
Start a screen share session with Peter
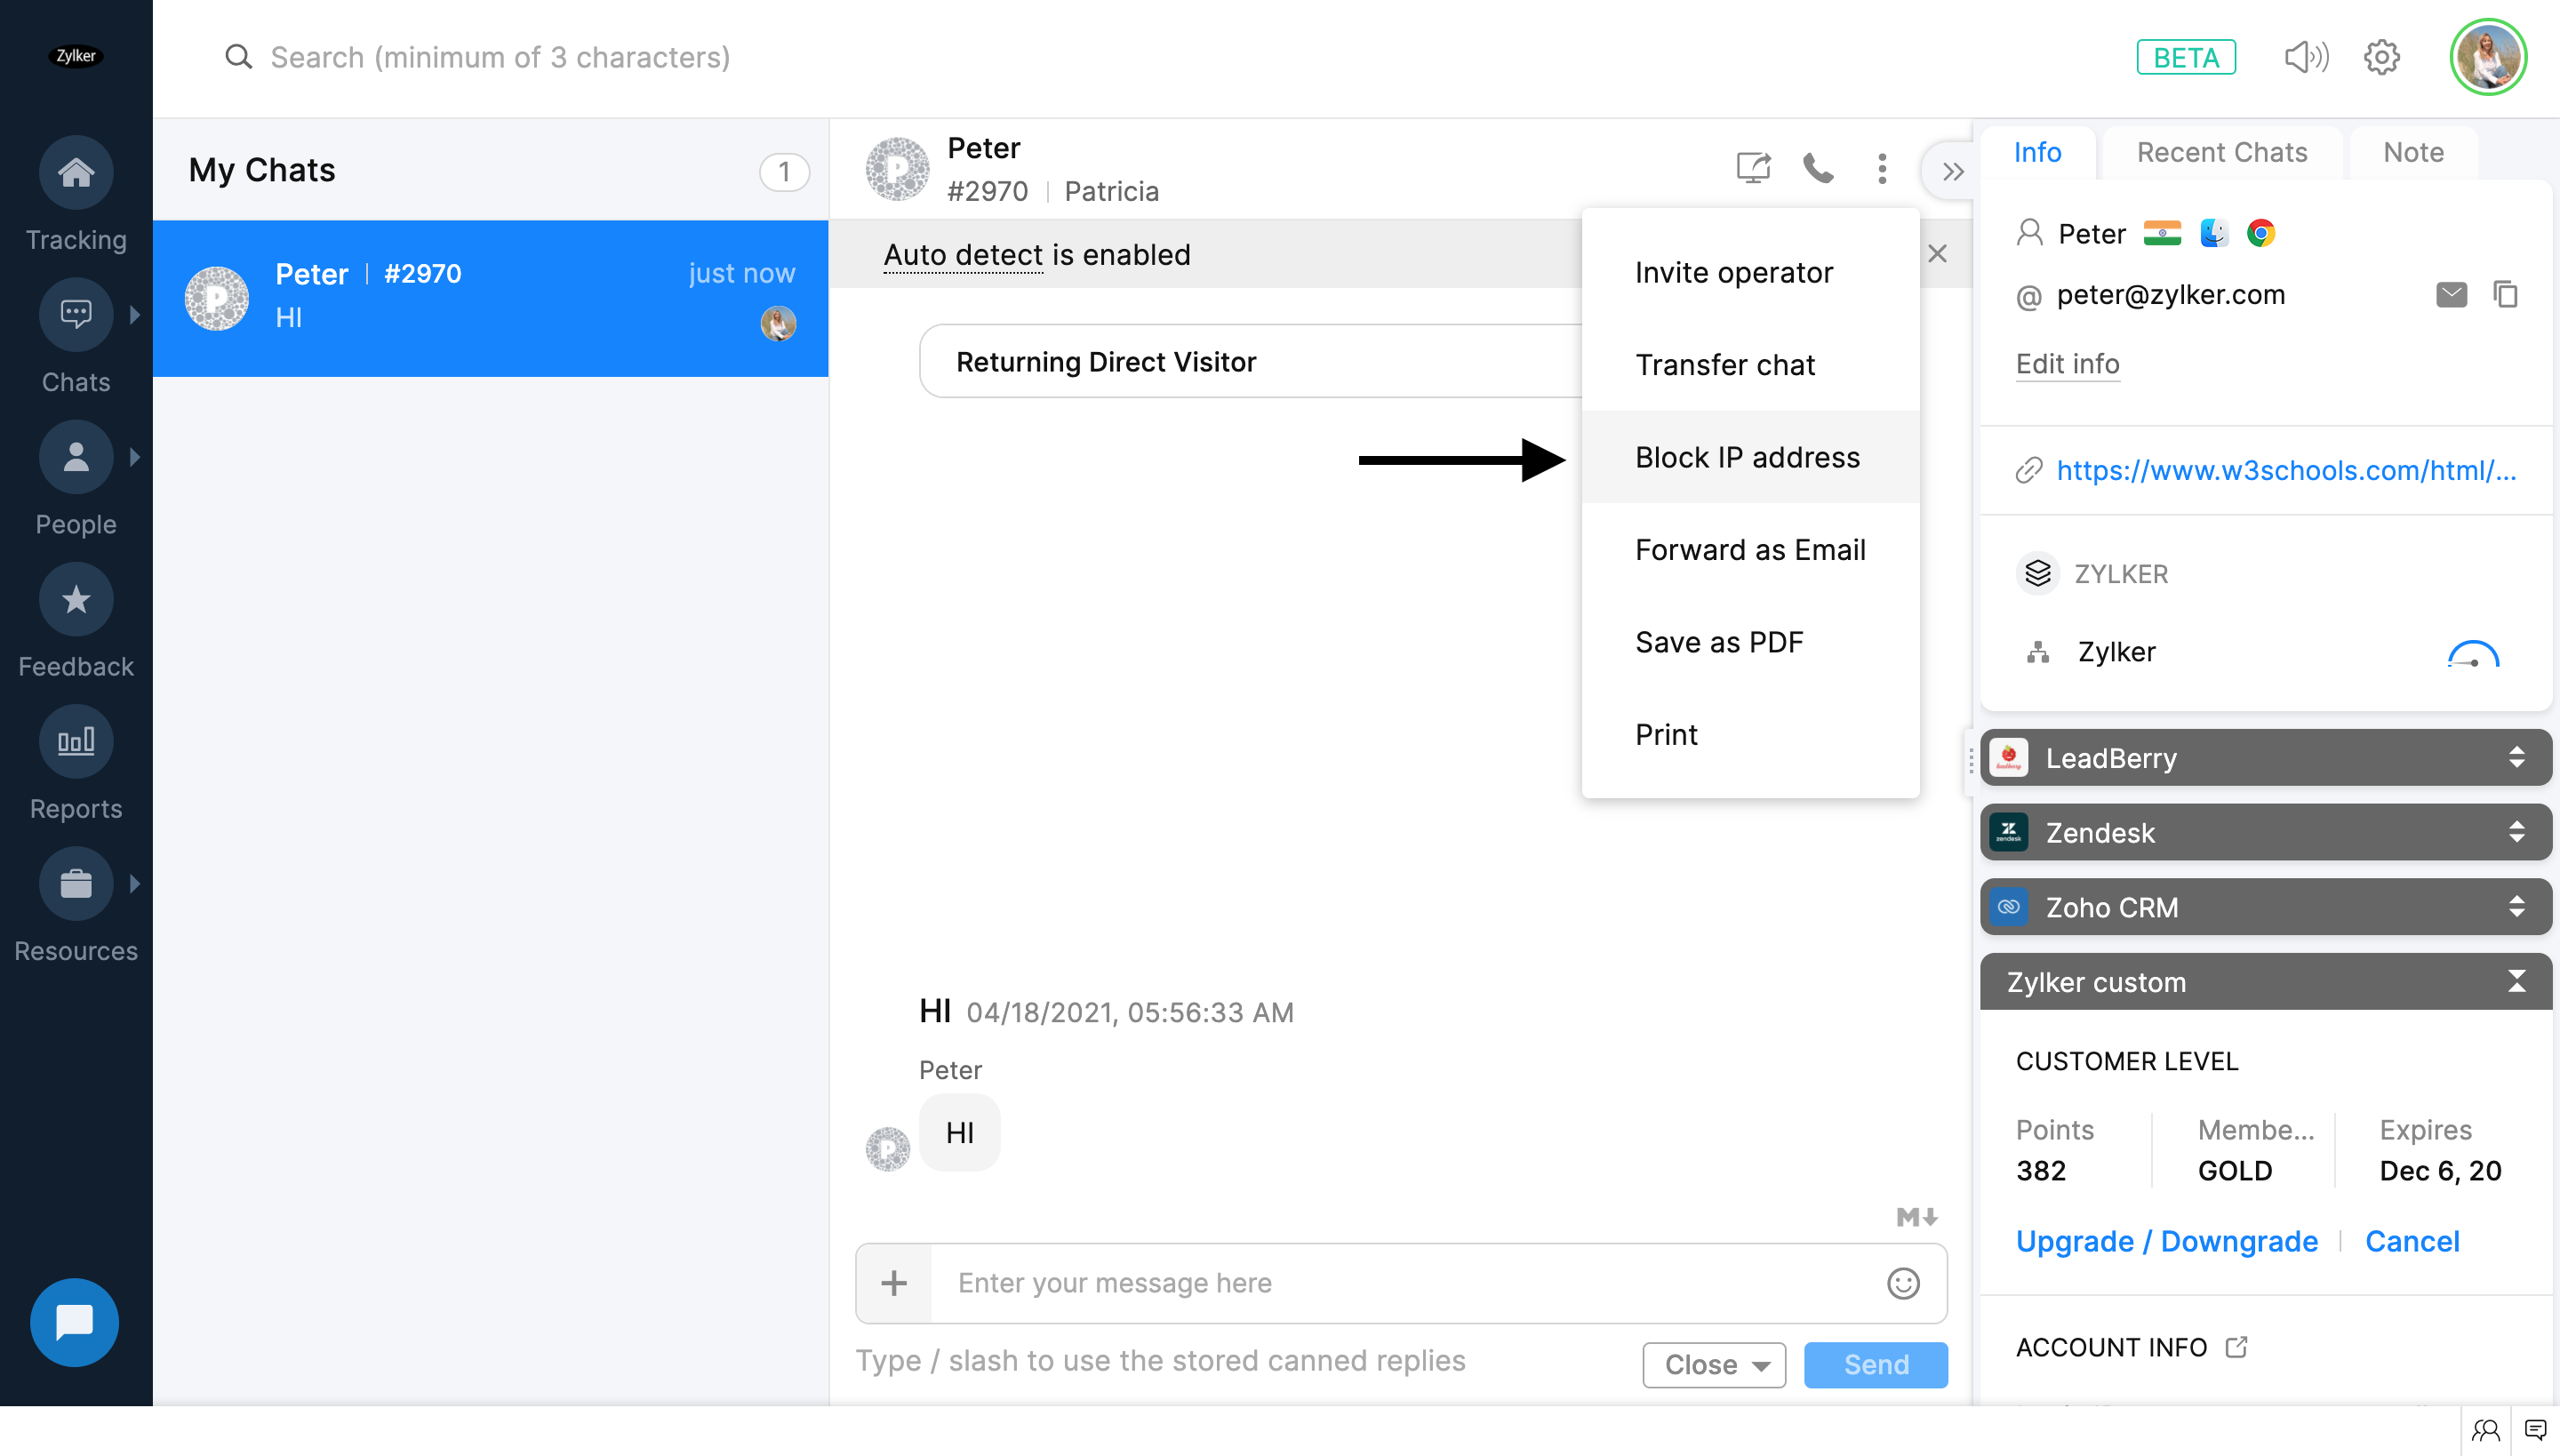pos(1753,168)
